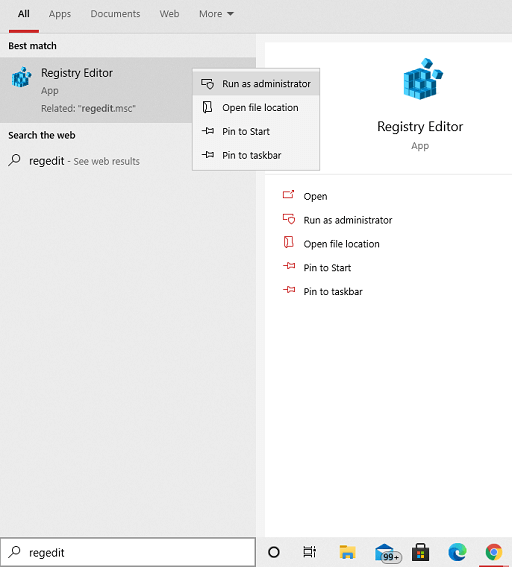512x567 pixels.
Task: Click the pin icon beside context menu Pin to taskbar
Action: tap(208, 155)
